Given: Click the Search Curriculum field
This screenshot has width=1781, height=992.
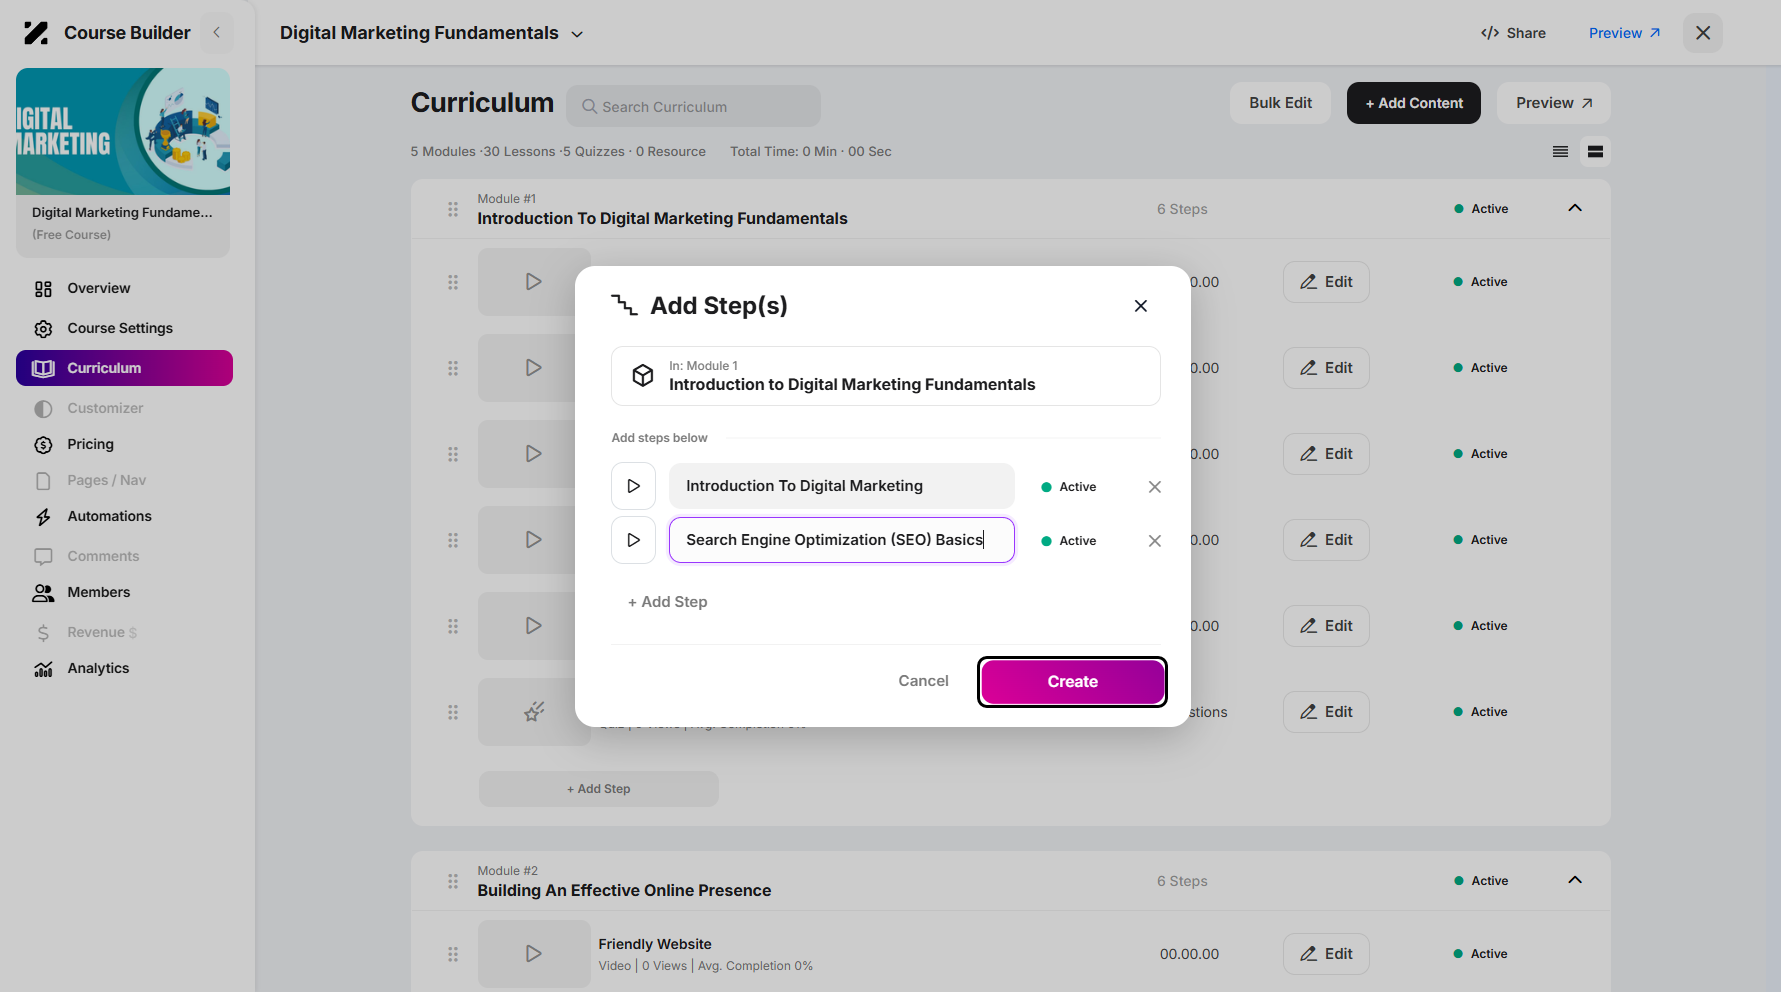Looking at the screenshot, I should (693, 106).
